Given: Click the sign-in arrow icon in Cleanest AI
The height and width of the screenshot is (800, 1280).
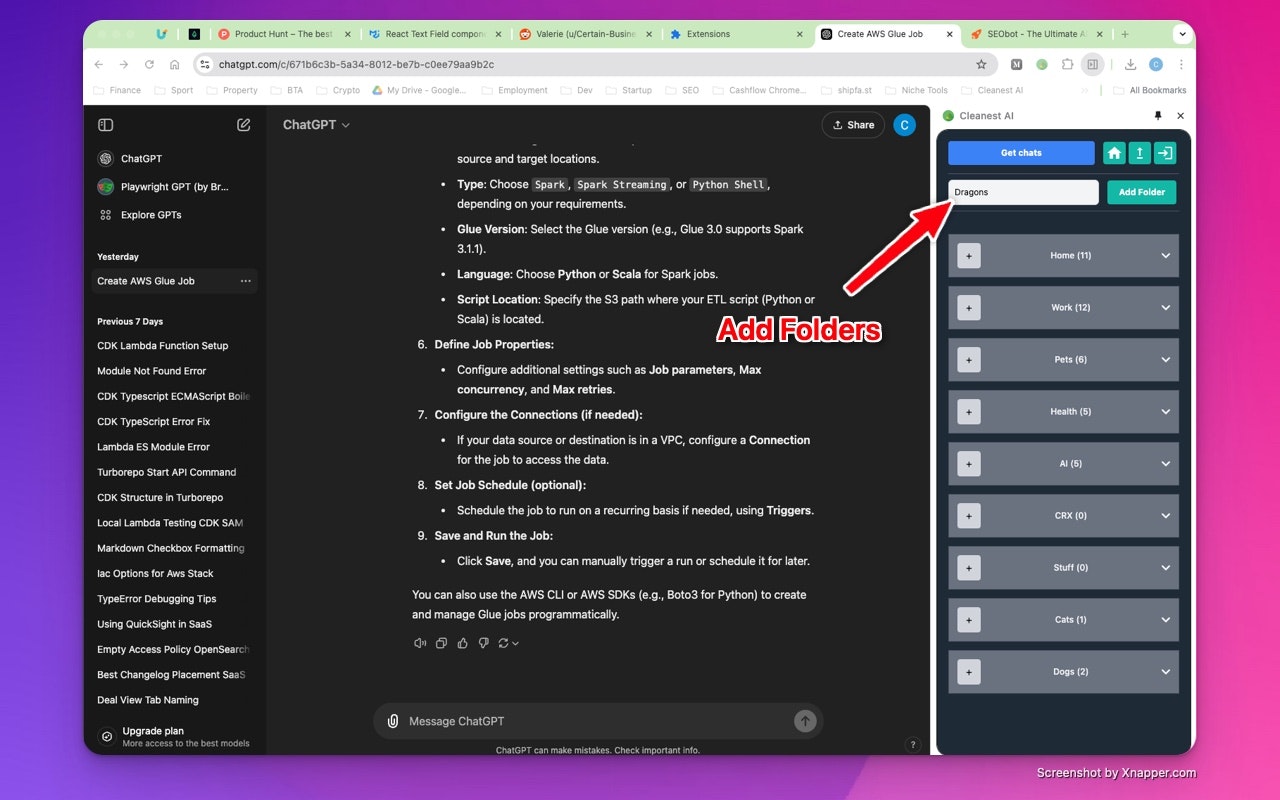Looking at the screenshot, I should (1164, 153).
